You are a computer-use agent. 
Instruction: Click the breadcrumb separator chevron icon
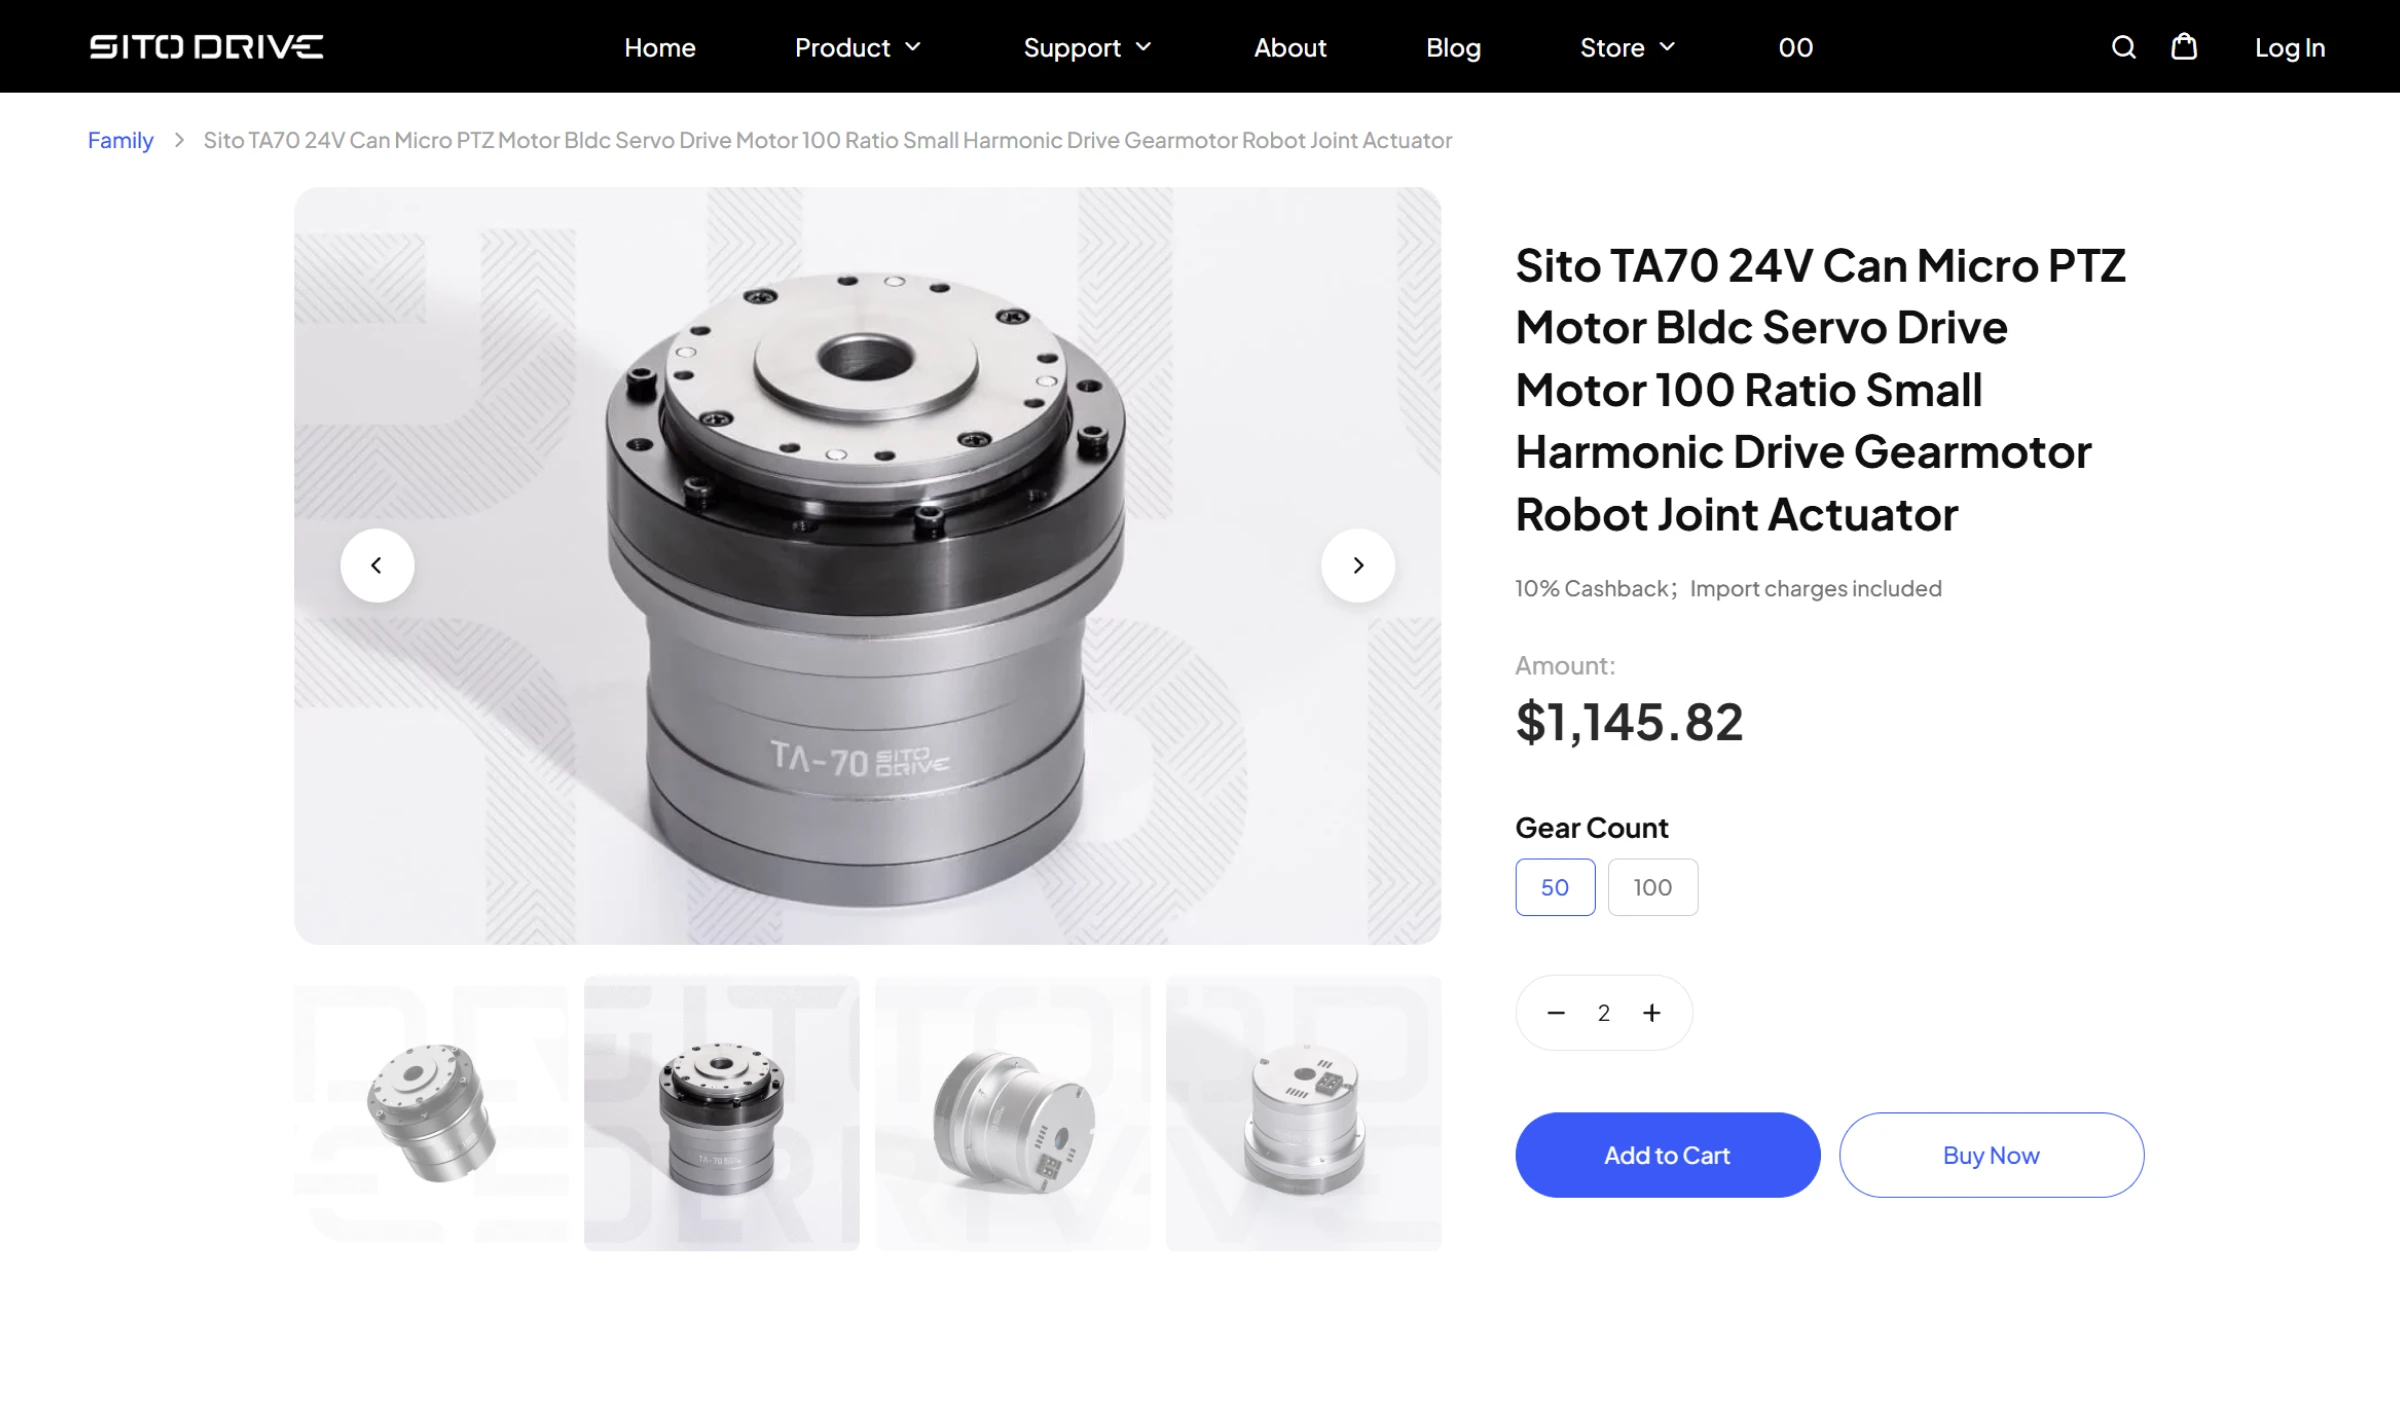tap(179, 140)
